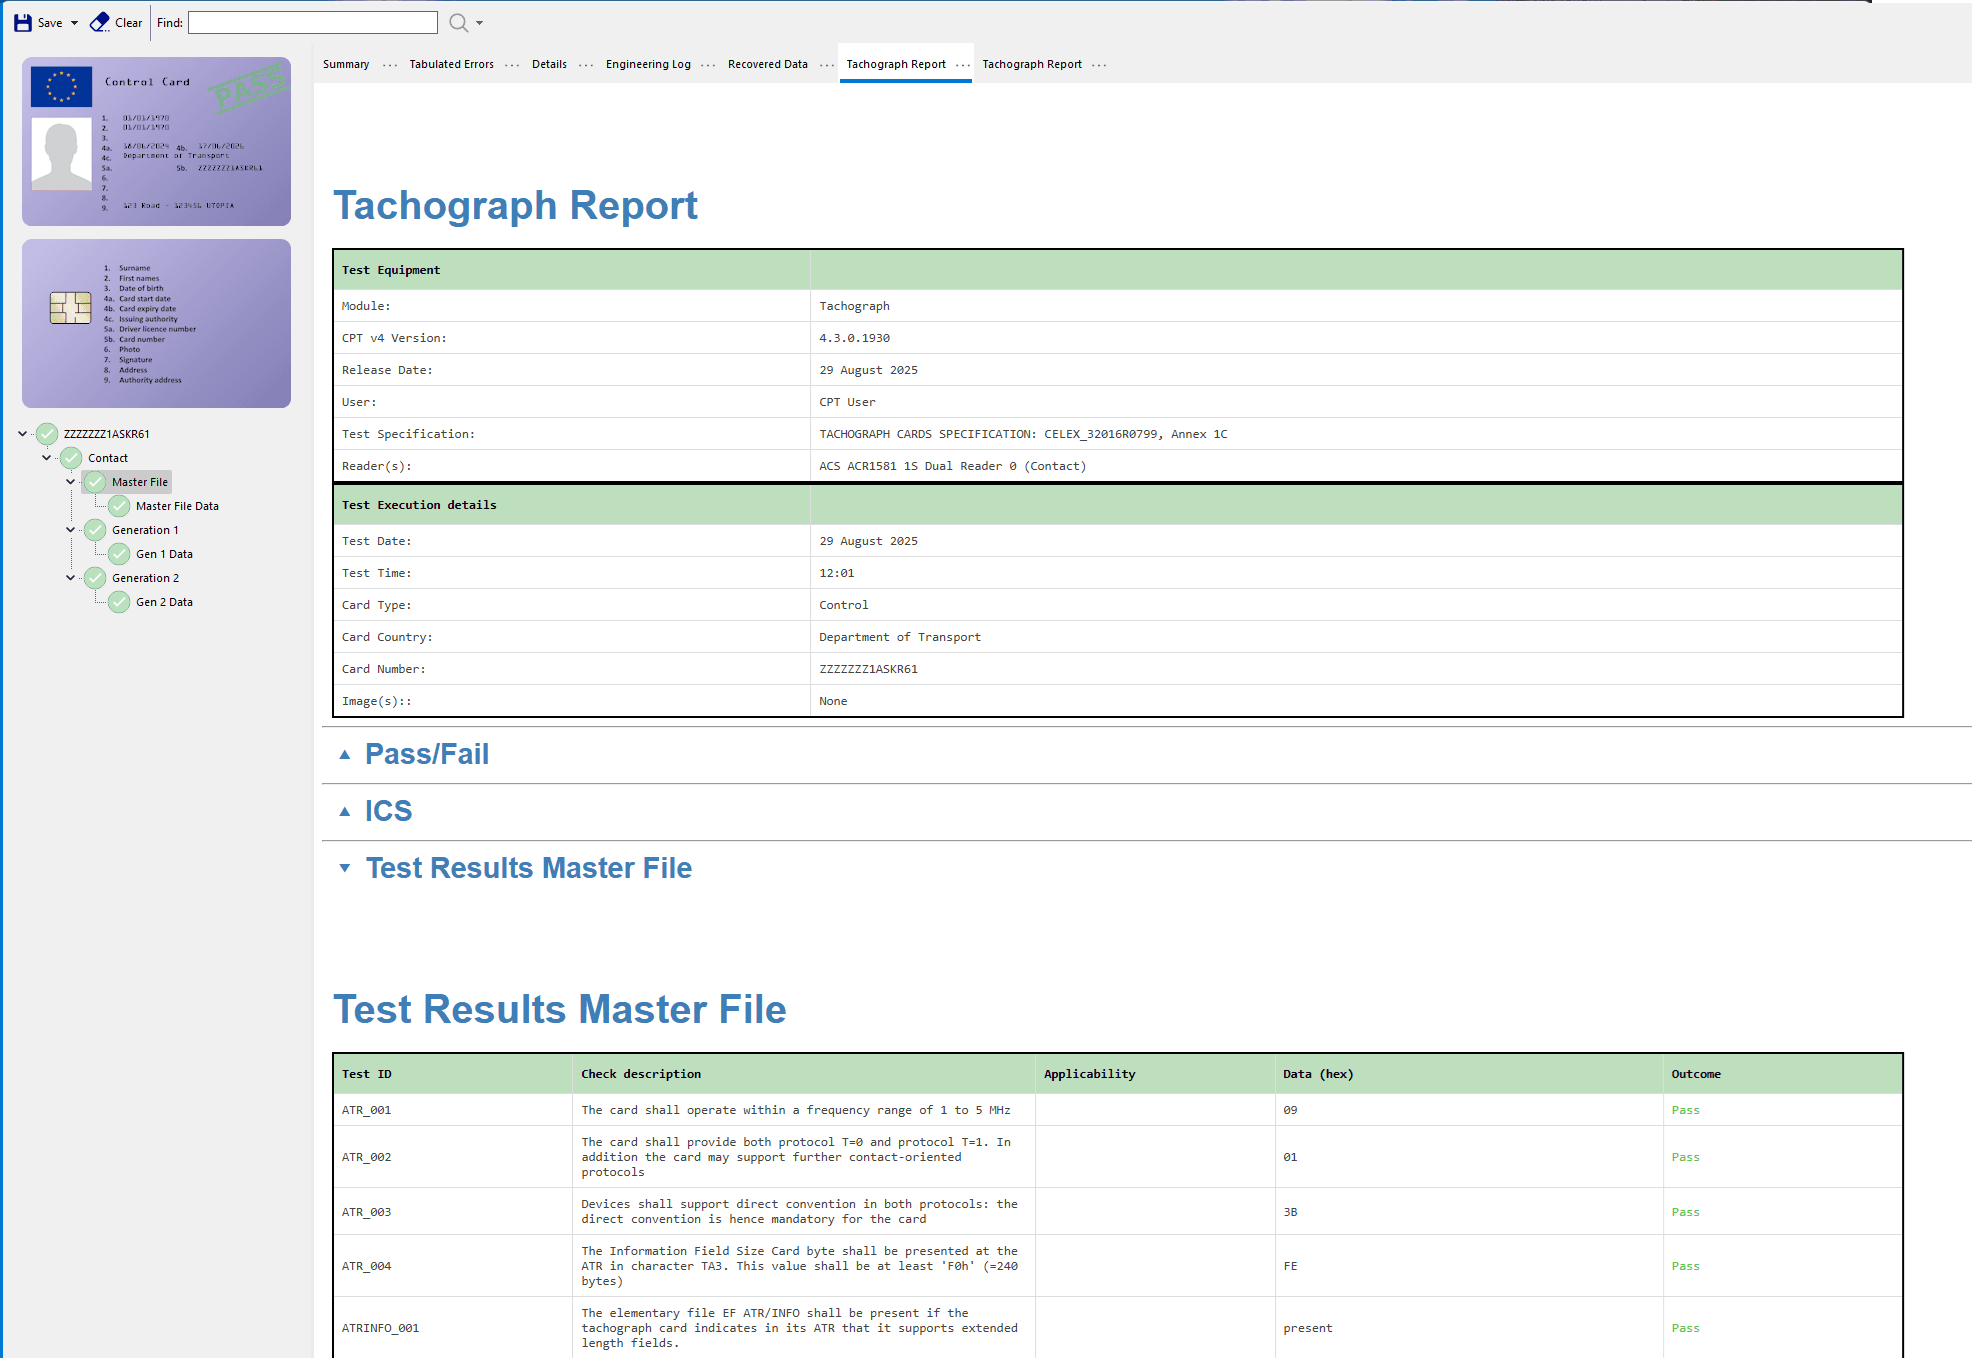Collapse the Contact tree node
This screenshot has height=1358, width=1972.
click(46, 457)
